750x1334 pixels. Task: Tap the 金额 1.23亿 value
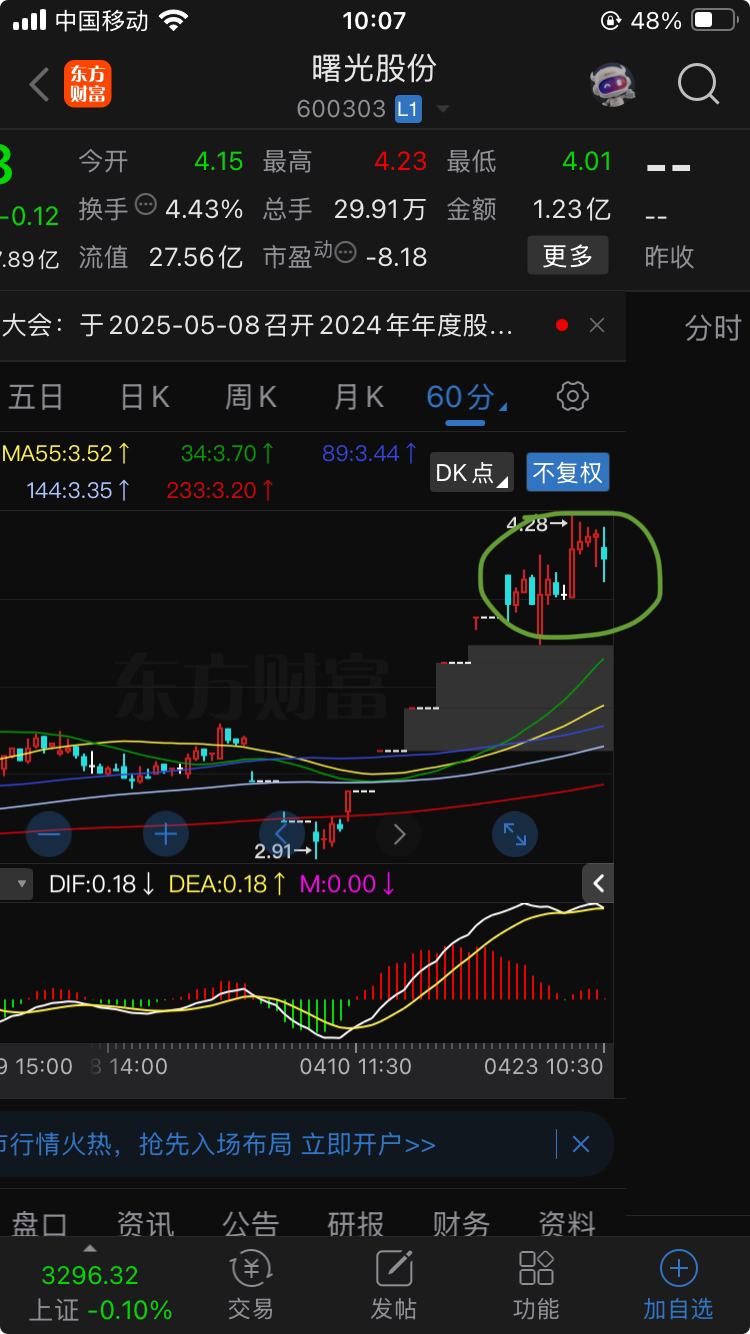point(571,209)
